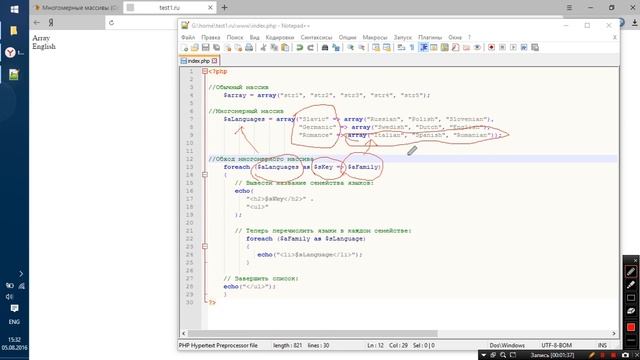This screenshot has width=640, height=360.
Task: Select the pencil drawing tool in side panel
Action: [x=631, y=271]
